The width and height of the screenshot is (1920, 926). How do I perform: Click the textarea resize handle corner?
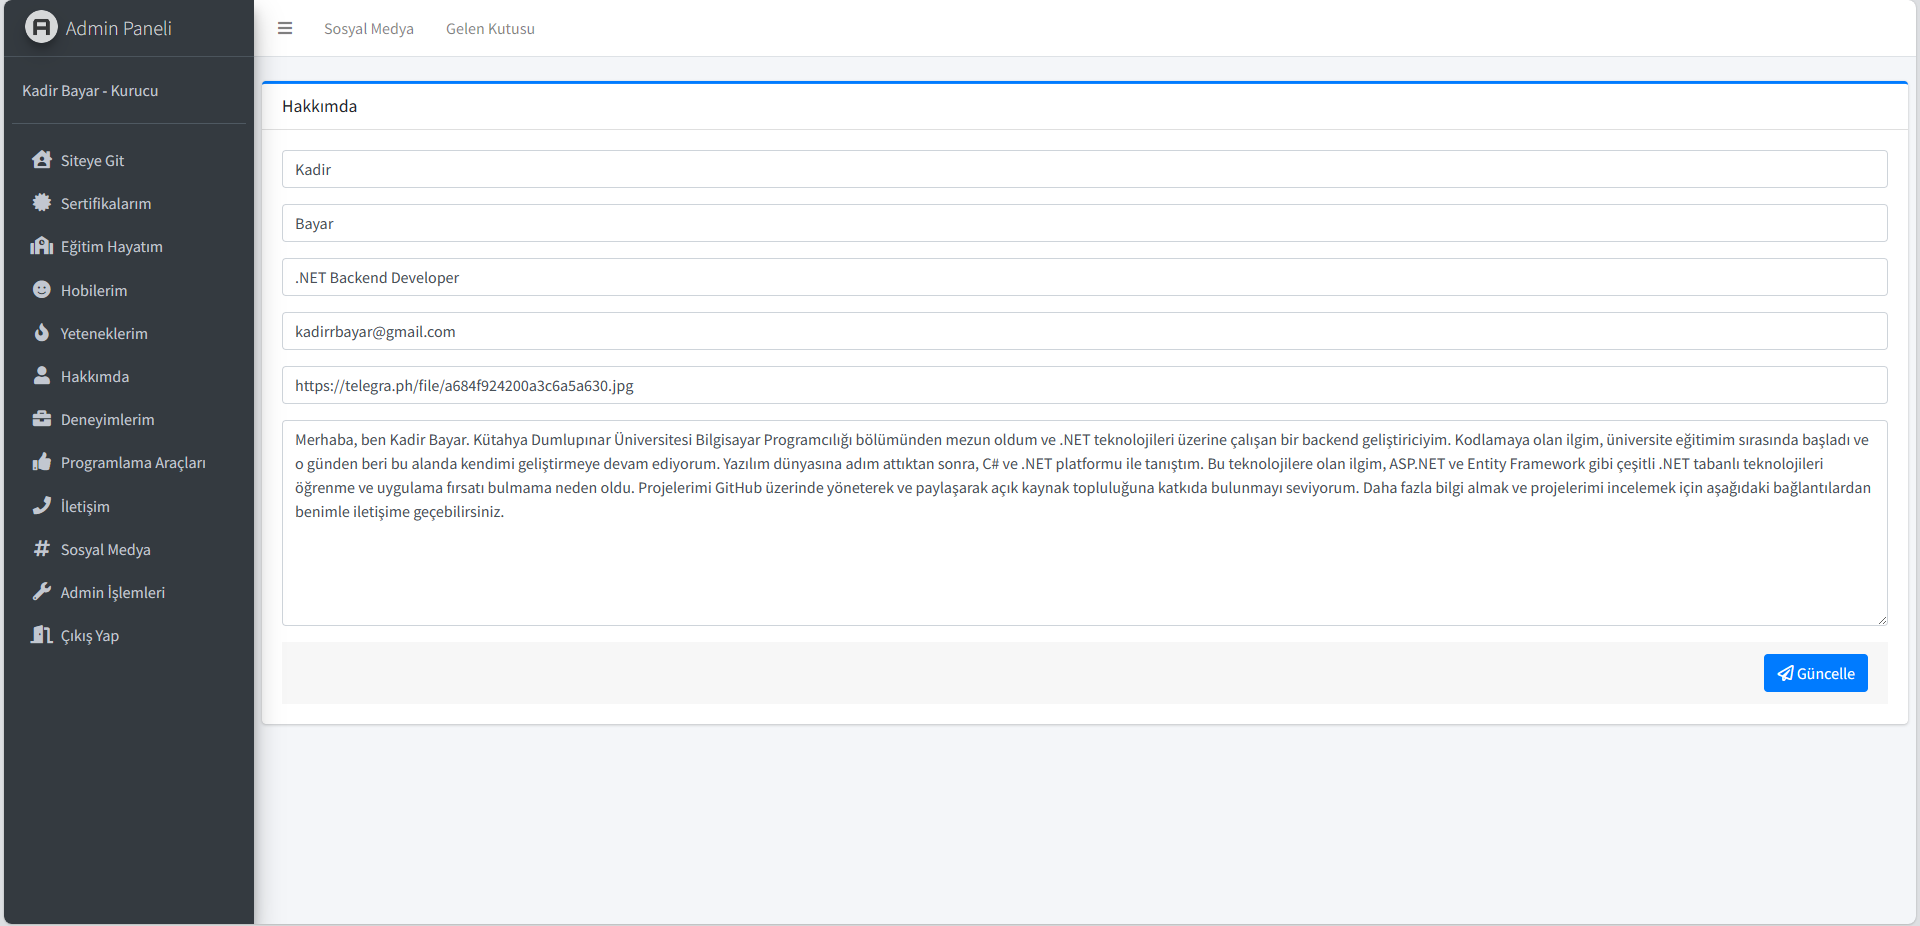click(1882, 620)
